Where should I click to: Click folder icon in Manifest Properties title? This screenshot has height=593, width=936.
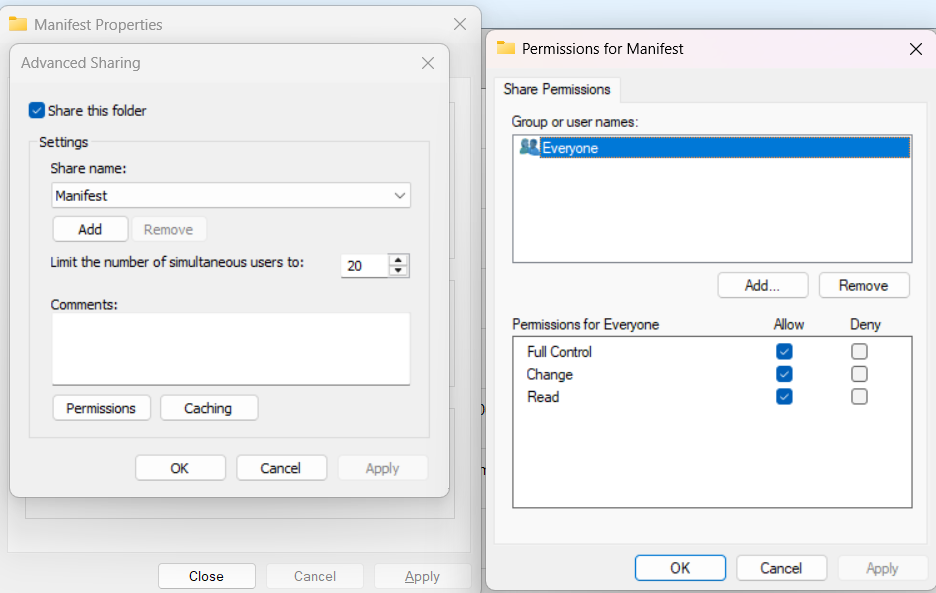tap(18, 24)
